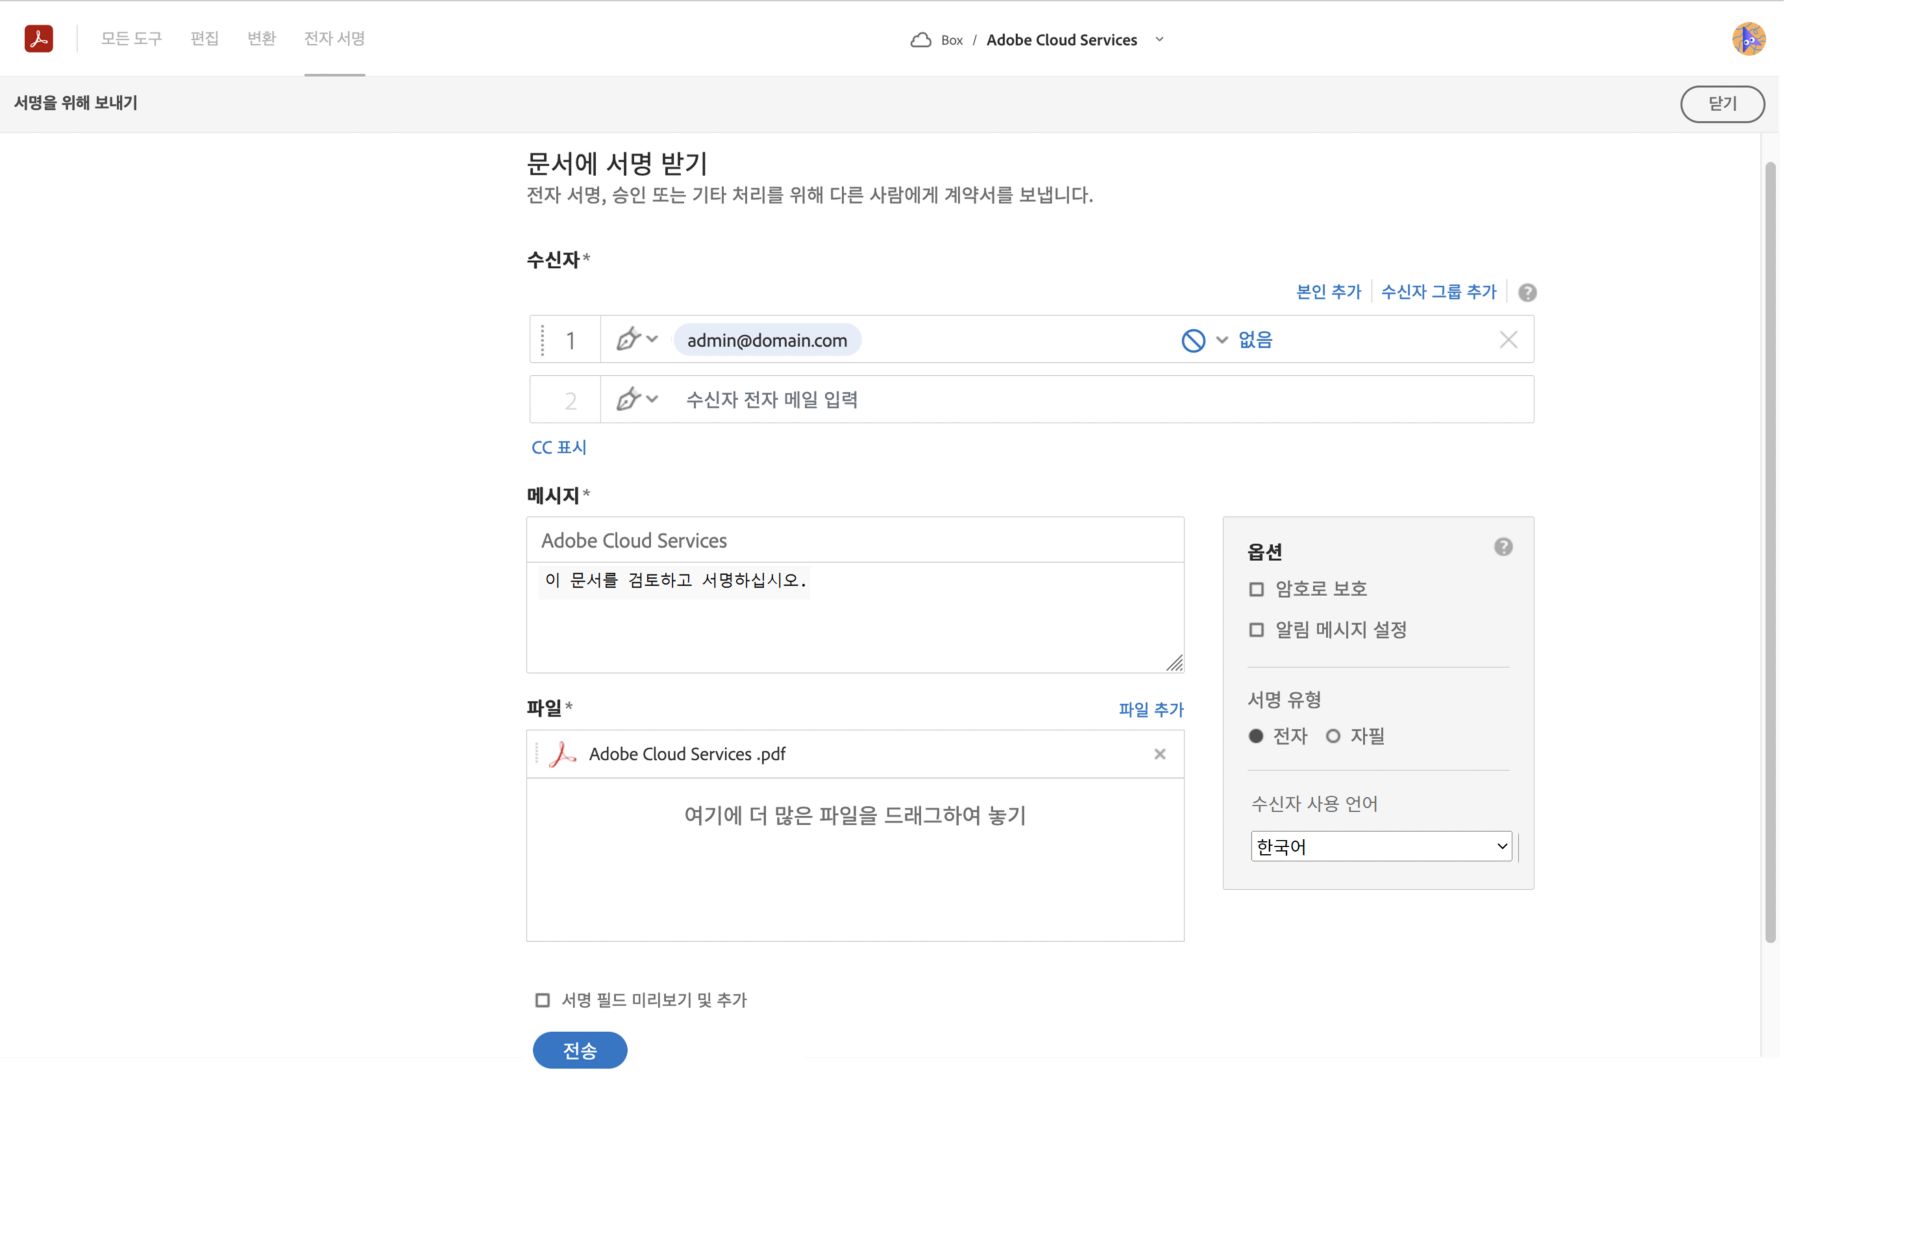Remove Adobe Cloud Services .pdf file
The image size is (1920, 1238).
(1160, 754)
